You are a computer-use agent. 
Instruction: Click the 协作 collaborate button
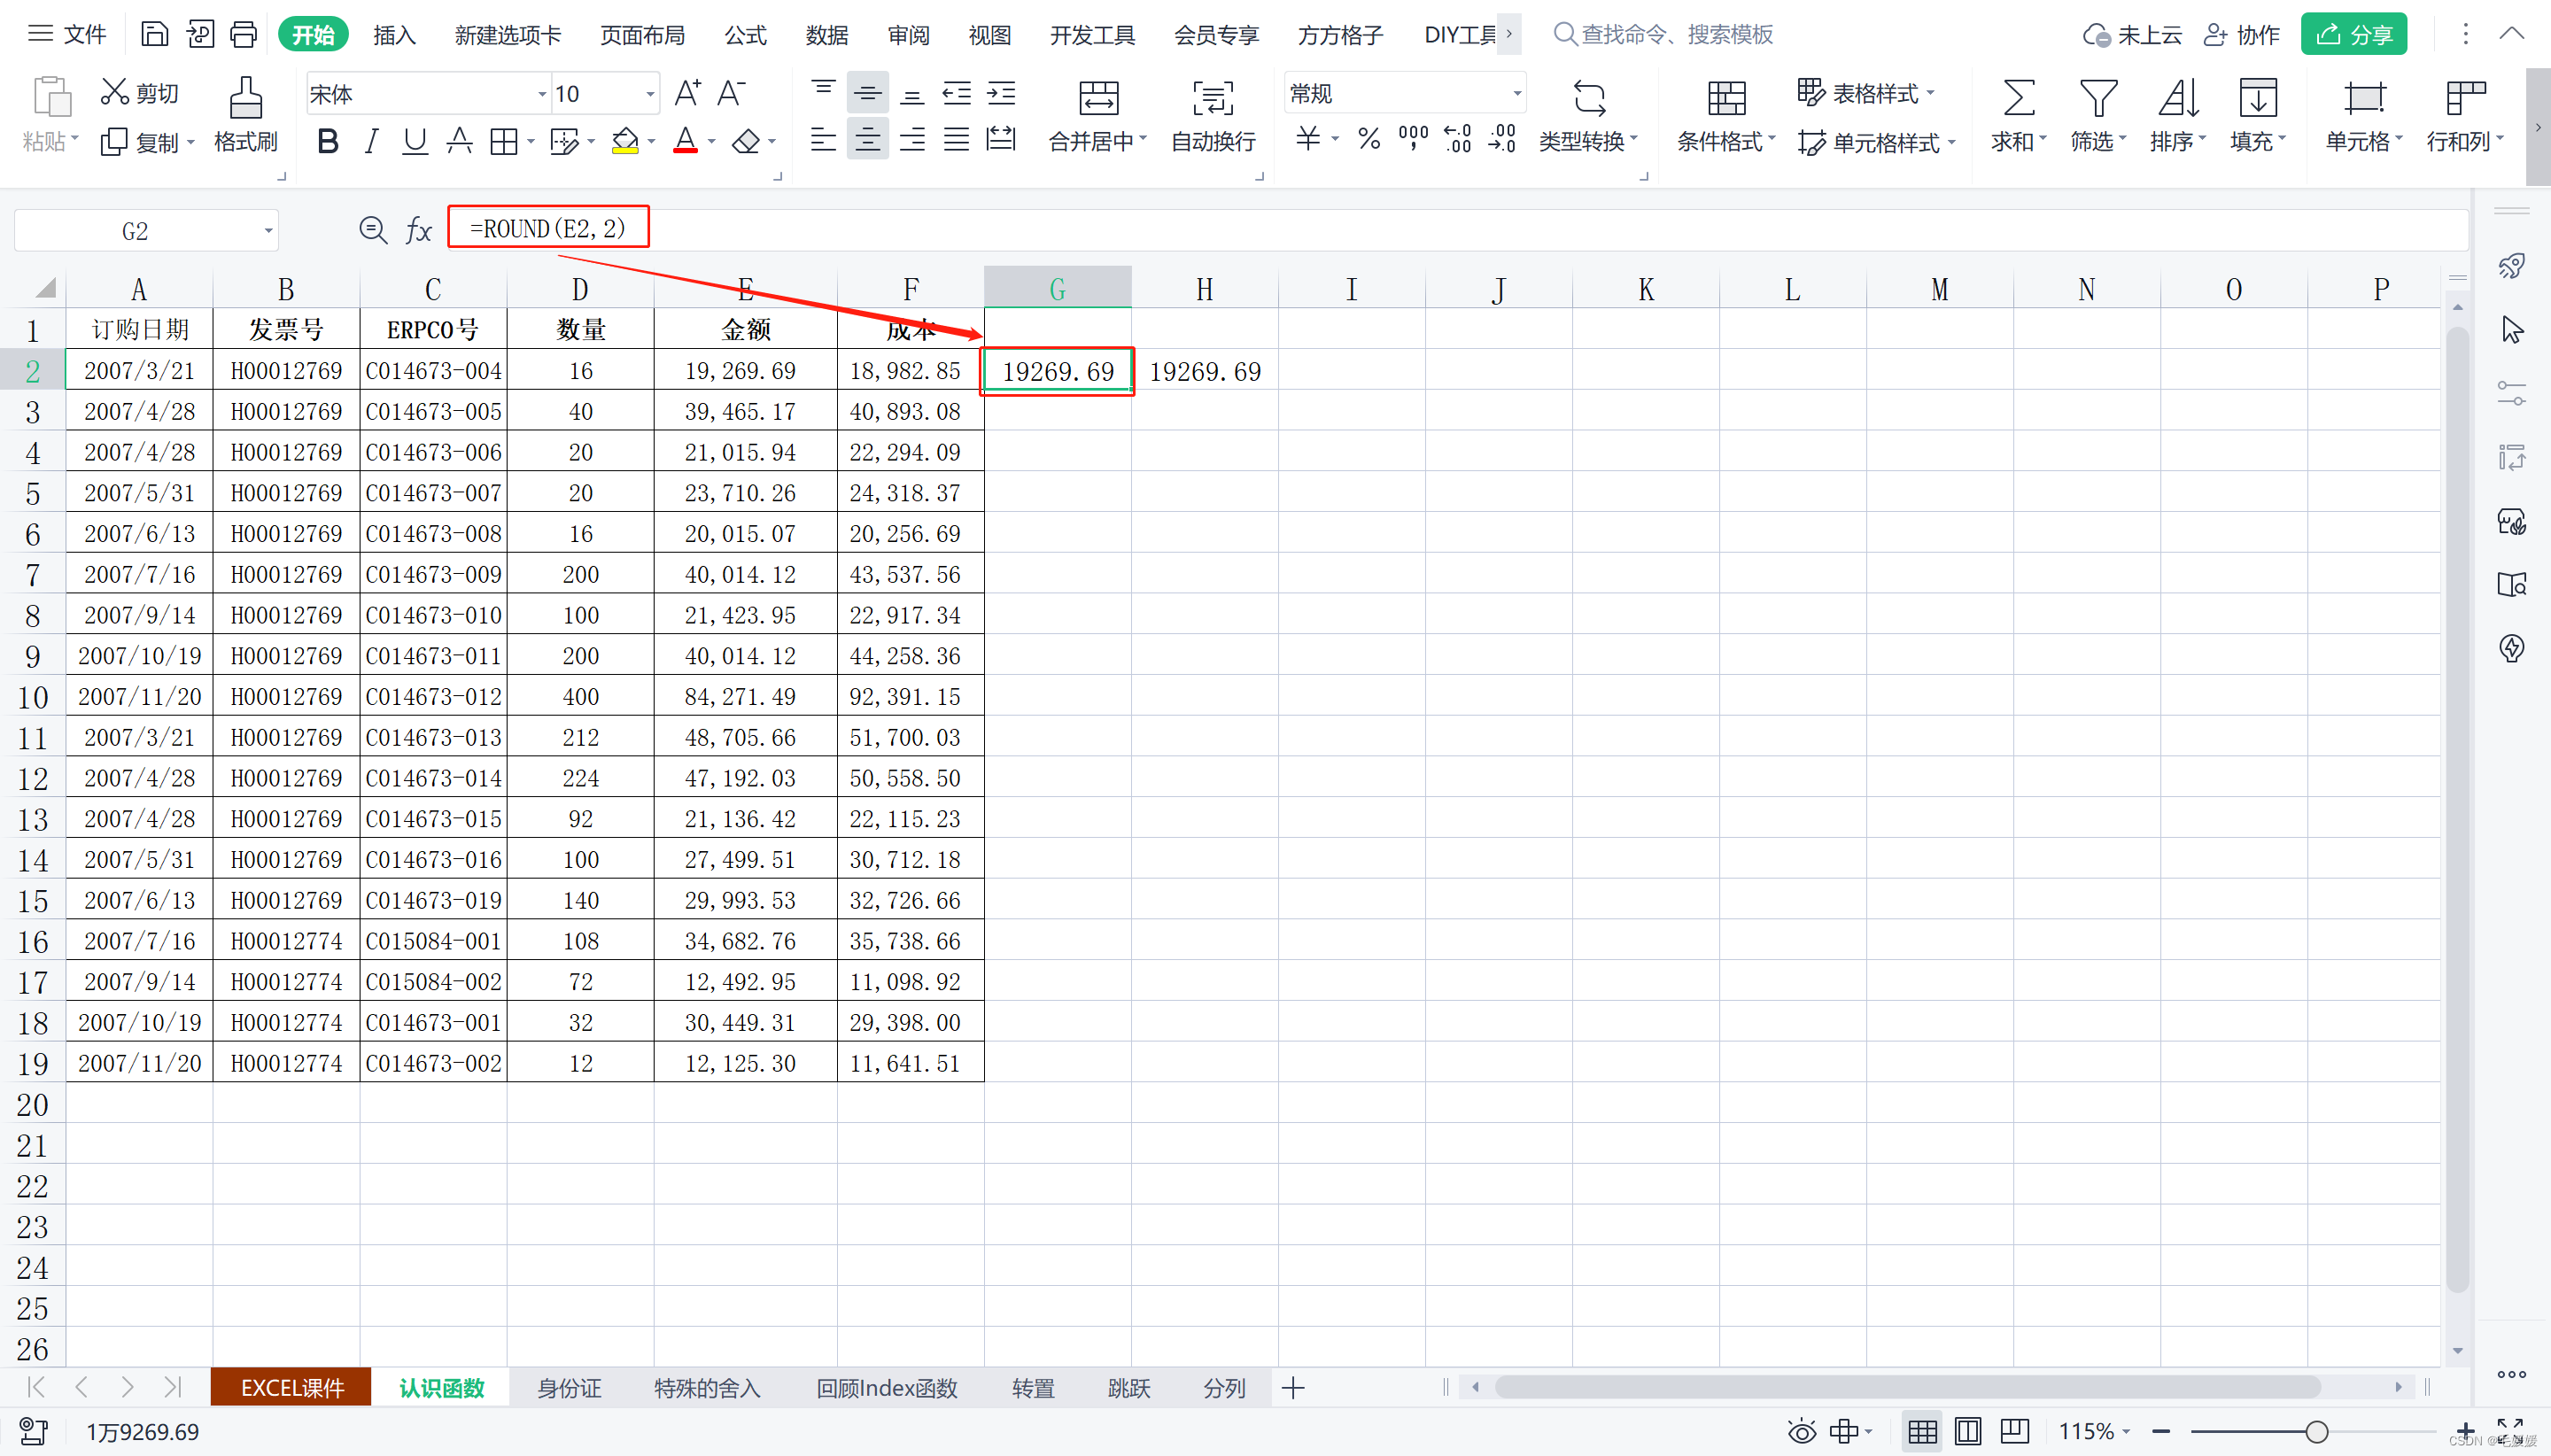[x=2241, y=34]
